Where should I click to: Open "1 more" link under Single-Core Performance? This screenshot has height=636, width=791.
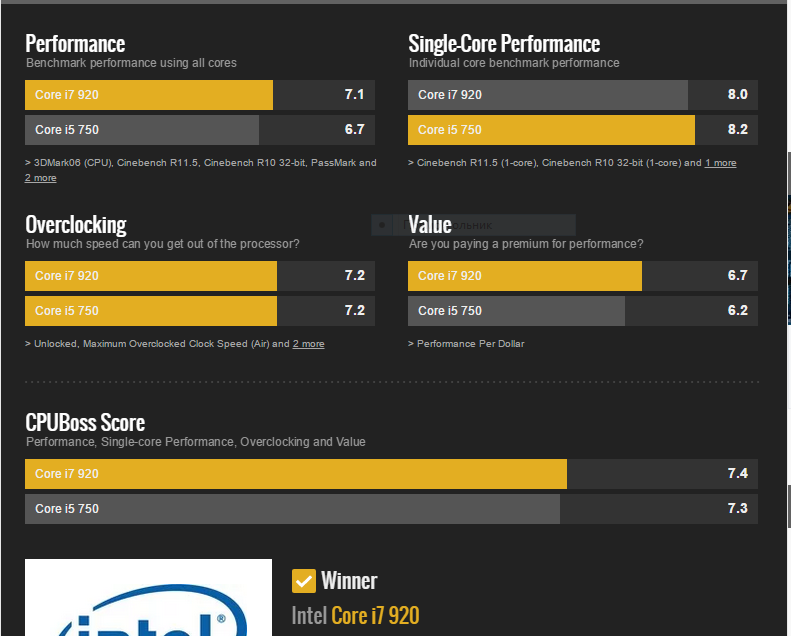[720, 163]
